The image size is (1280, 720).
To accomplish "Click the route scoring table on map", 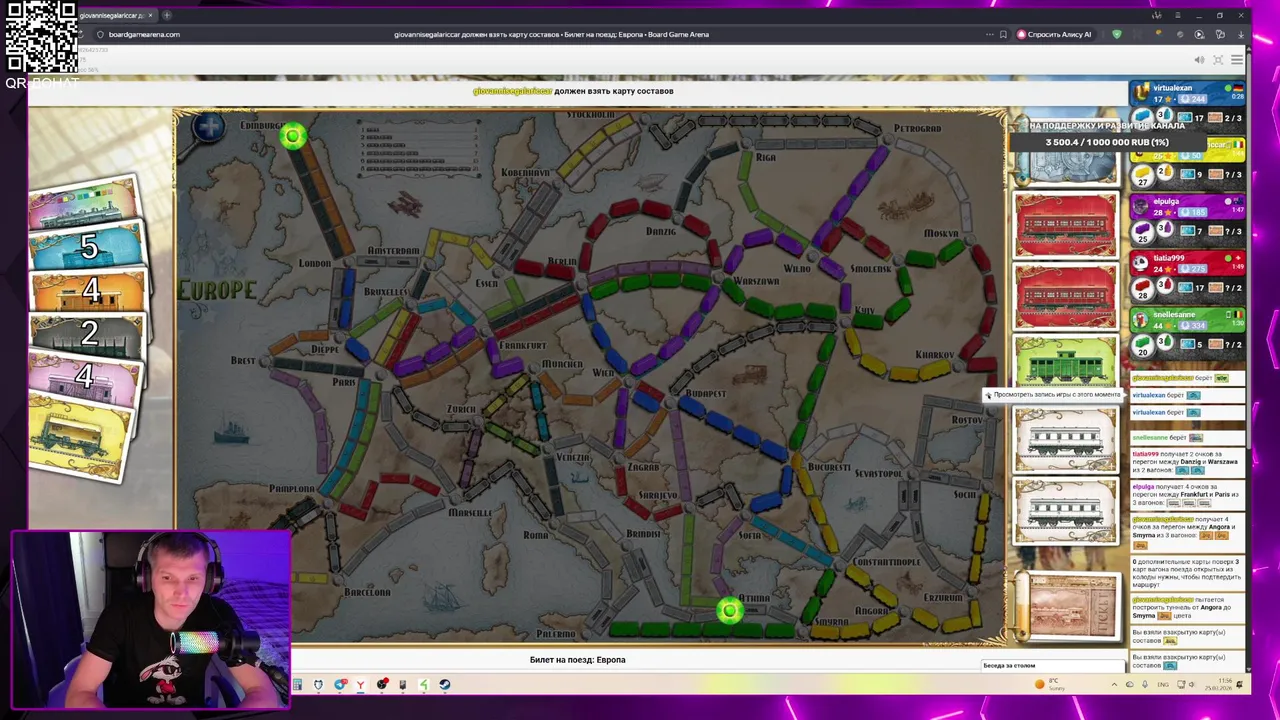I will [x=420, y=148].
